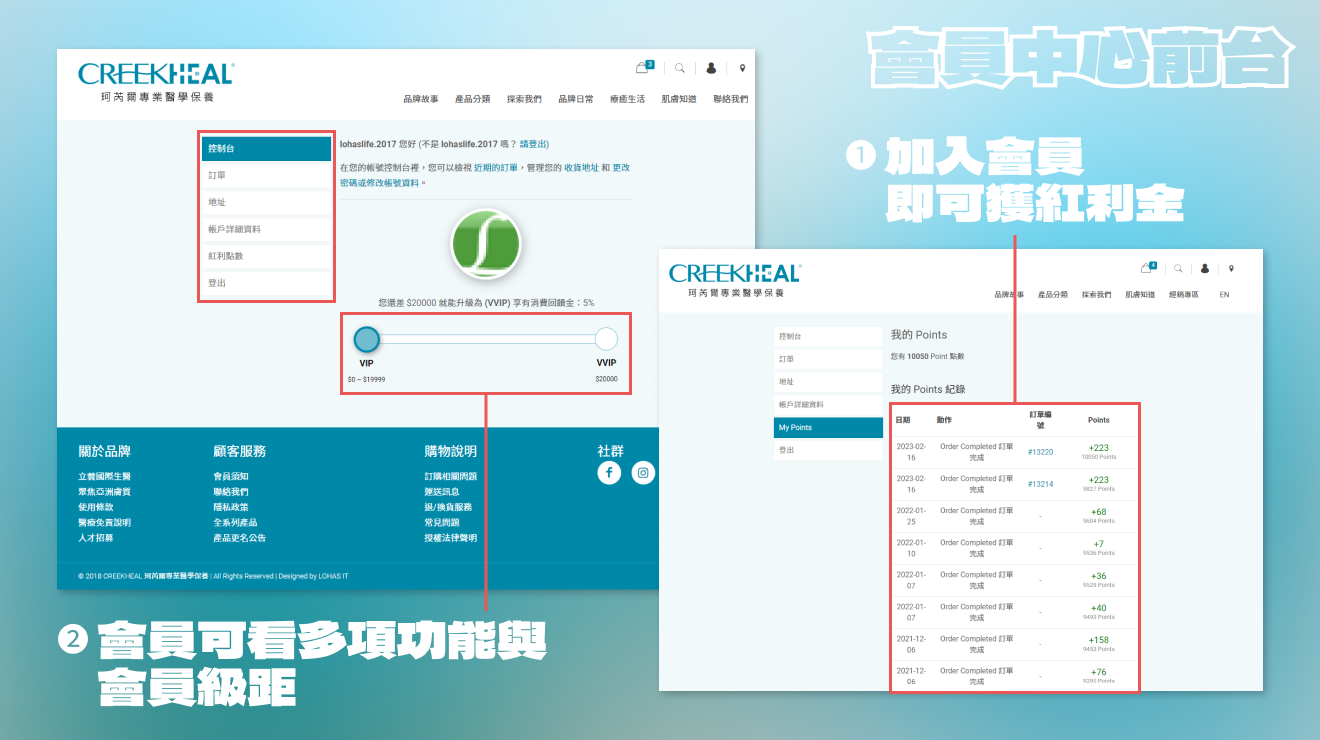The image size is (1320, 740).
Task: Open 授權法律聲明 in the footer
Action: (x=451, y=538)
